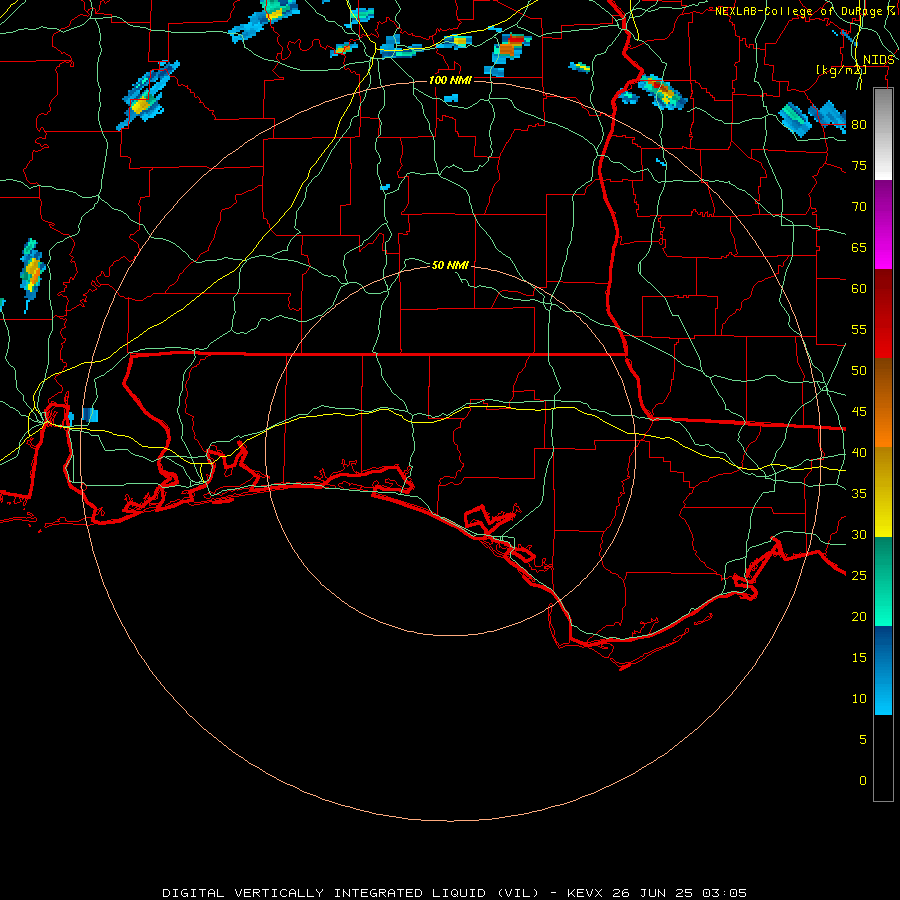Click the 70 value on the scale
Image resolution: width=900 pixels, height=900 pixels.
pyautogui.click(x=859, y=207)
